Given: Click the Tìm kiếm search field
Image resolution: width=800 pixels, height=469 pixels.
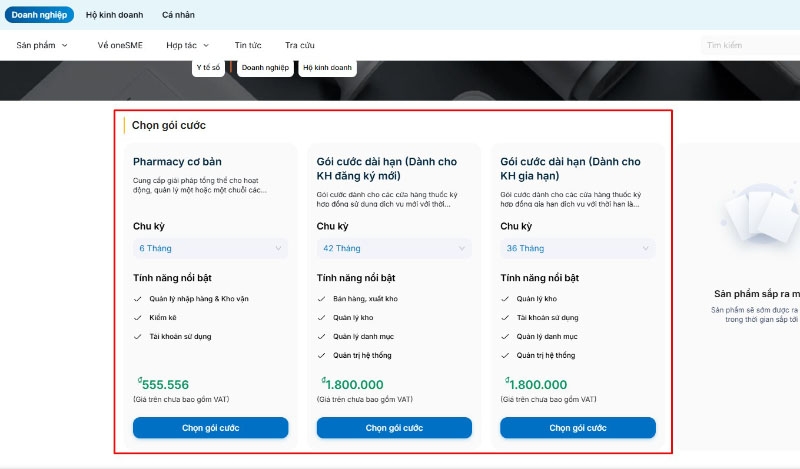Looking at the screenshot, I should [750, 45].
